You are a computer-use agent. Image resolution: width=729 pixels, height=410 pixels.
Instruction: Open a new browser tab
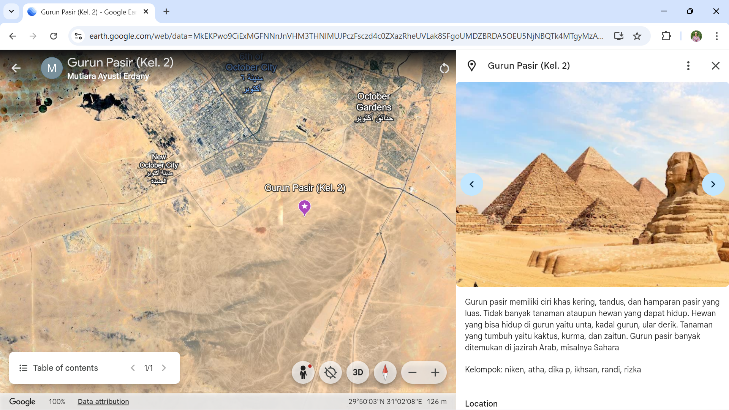[166, 11]
